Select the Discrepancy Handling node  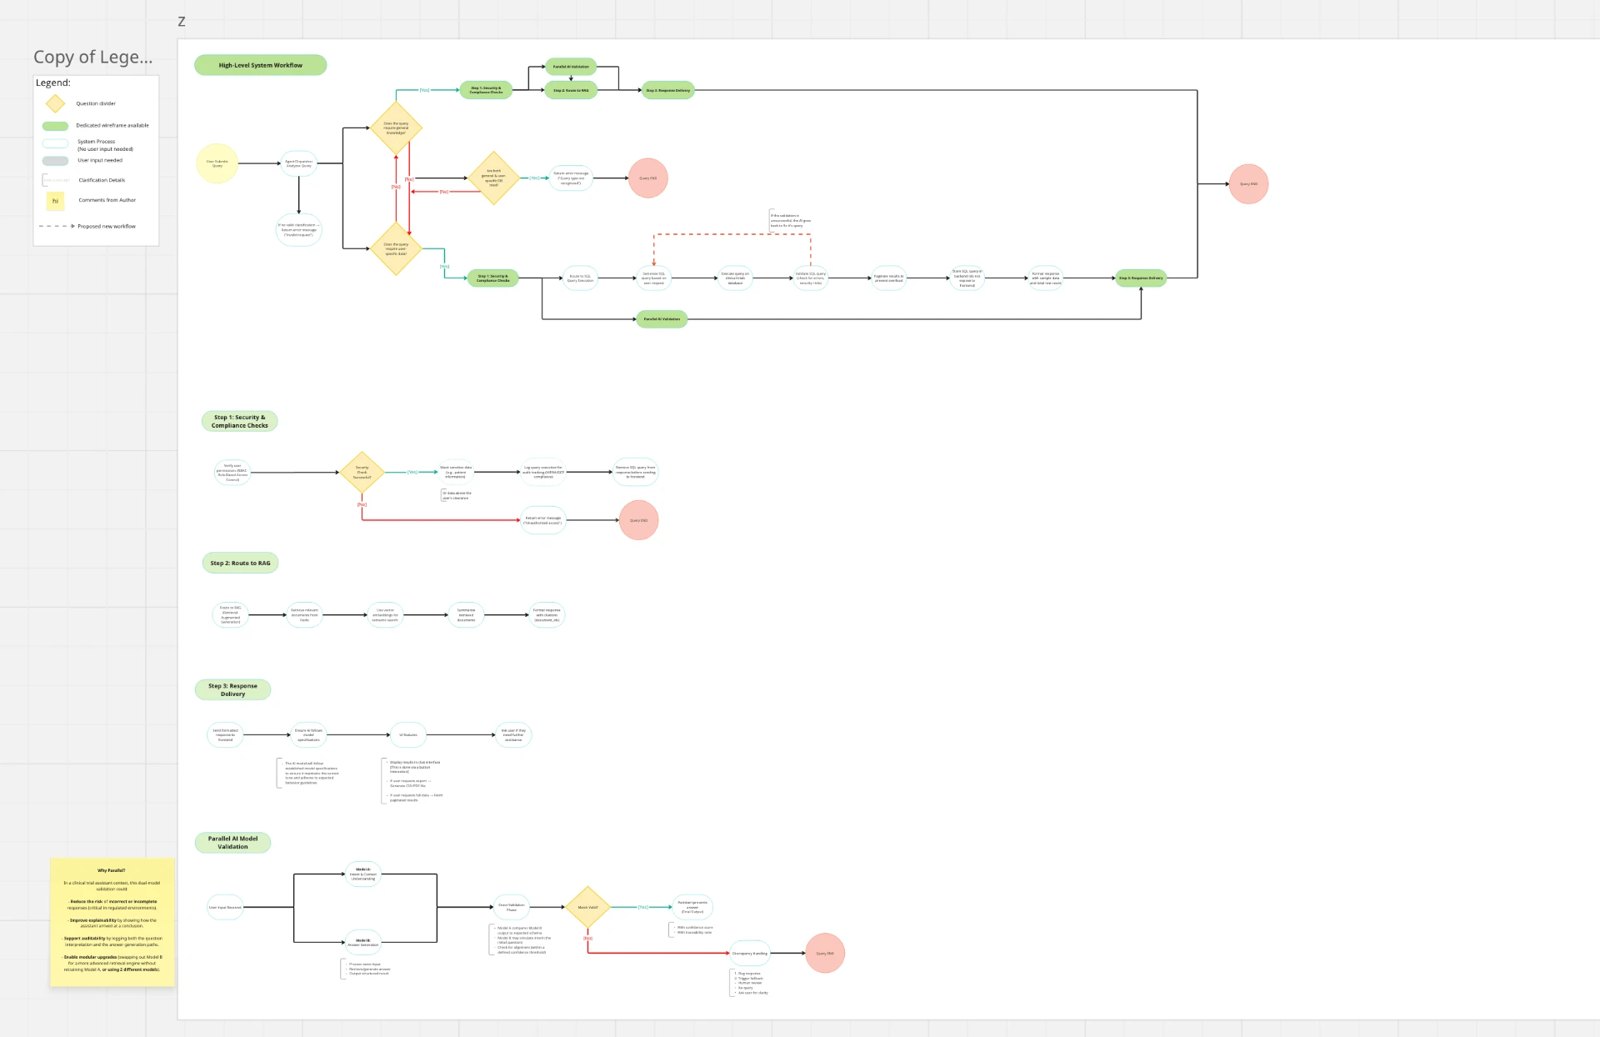750,953
